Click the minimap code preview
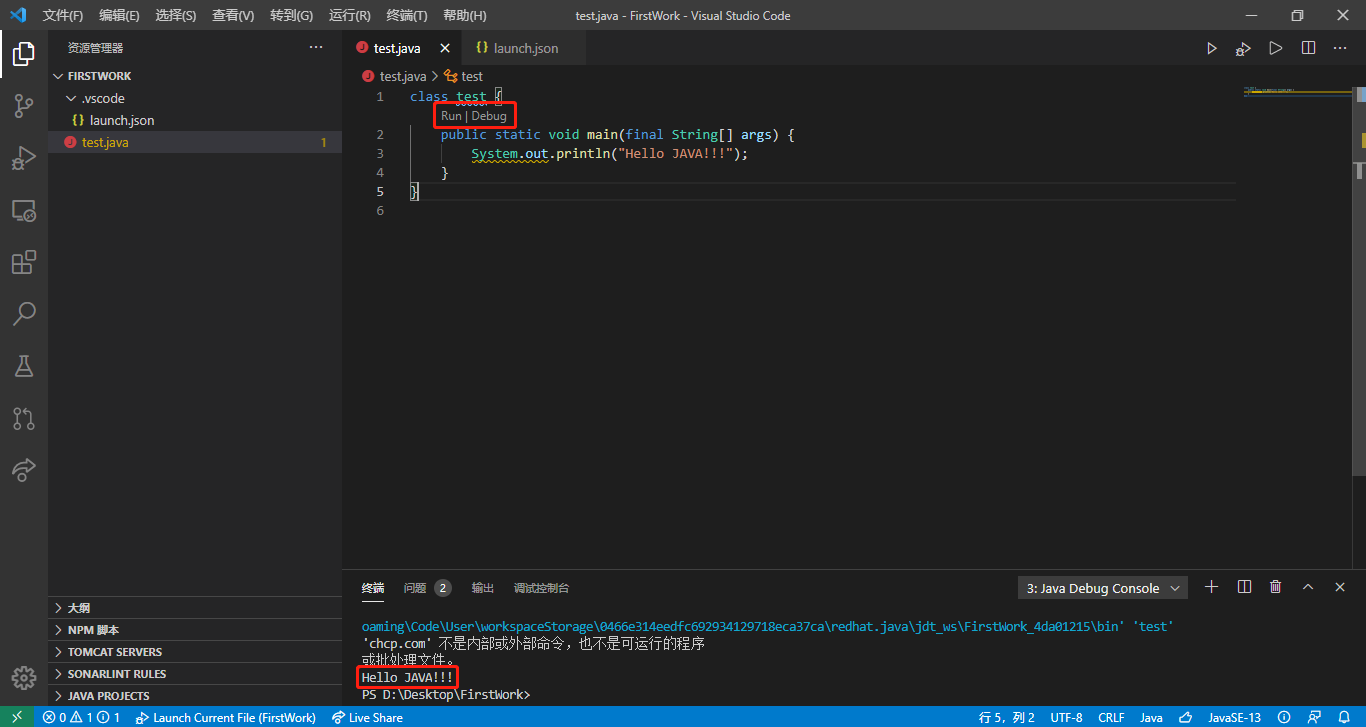Screen dimensions: 1366x727 1297,91
